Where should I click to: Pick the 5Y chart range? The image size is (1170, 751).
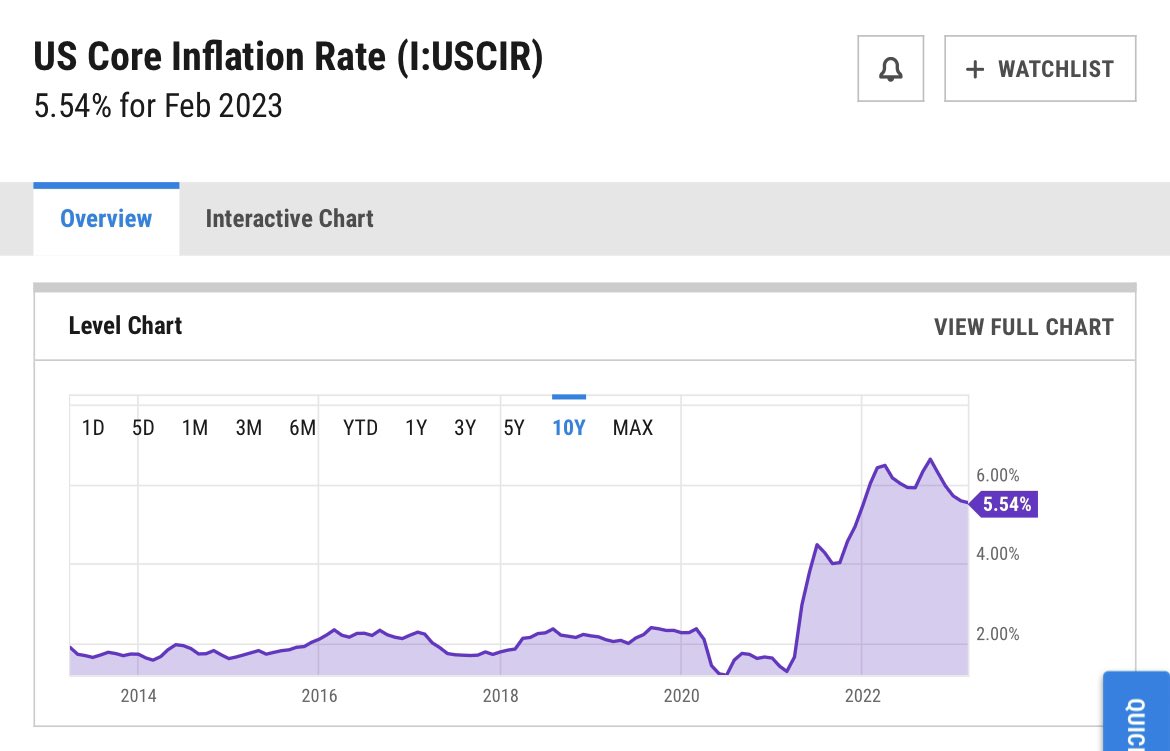click(x=514, y=428)
